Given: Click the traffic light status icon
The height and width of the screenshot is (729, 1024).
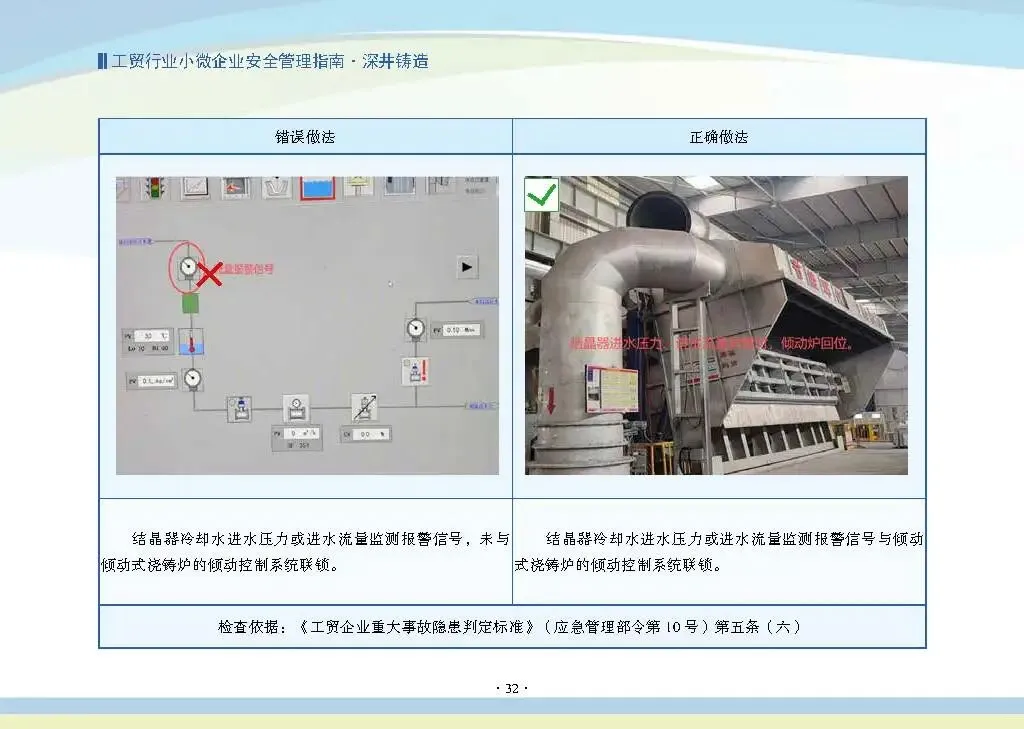Looking at the screenshot, I should [x=155, y=188].
